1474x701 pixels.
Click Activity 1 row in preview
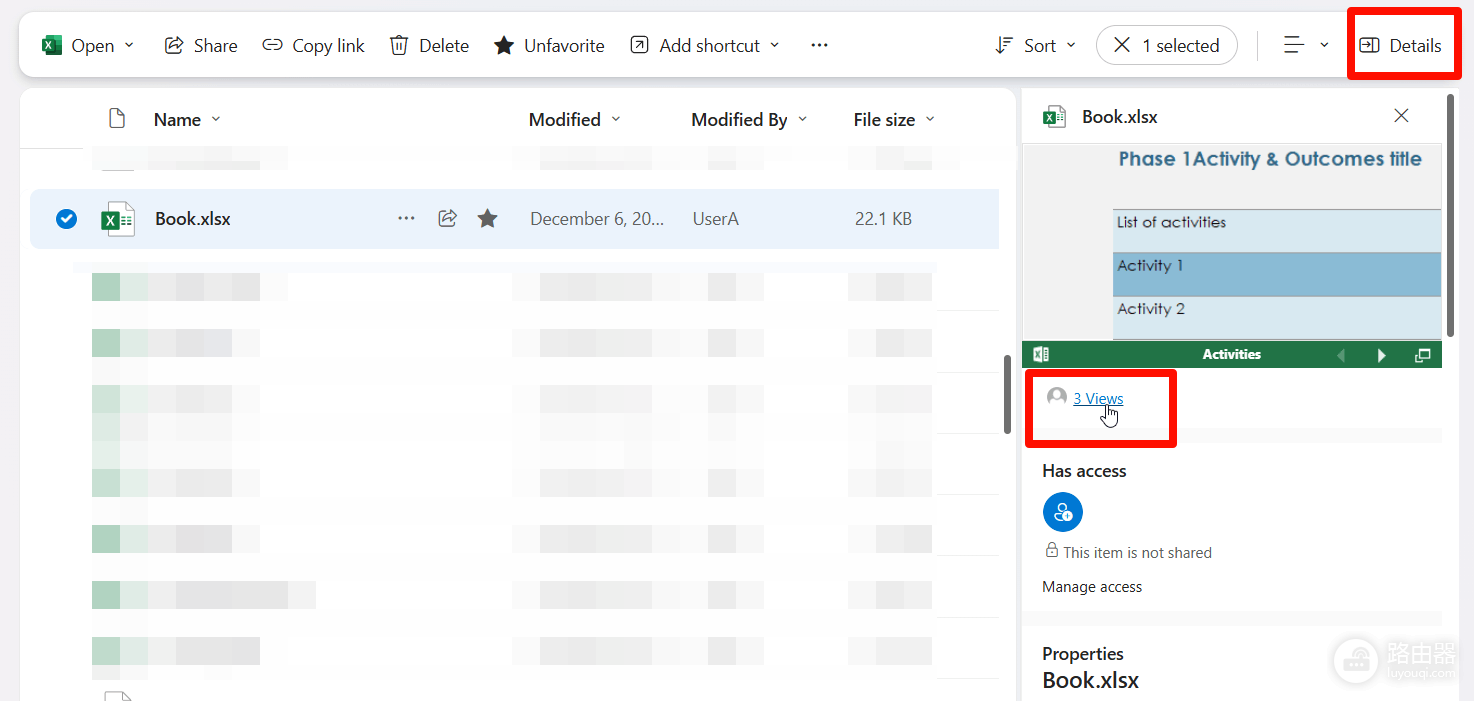1277,274
